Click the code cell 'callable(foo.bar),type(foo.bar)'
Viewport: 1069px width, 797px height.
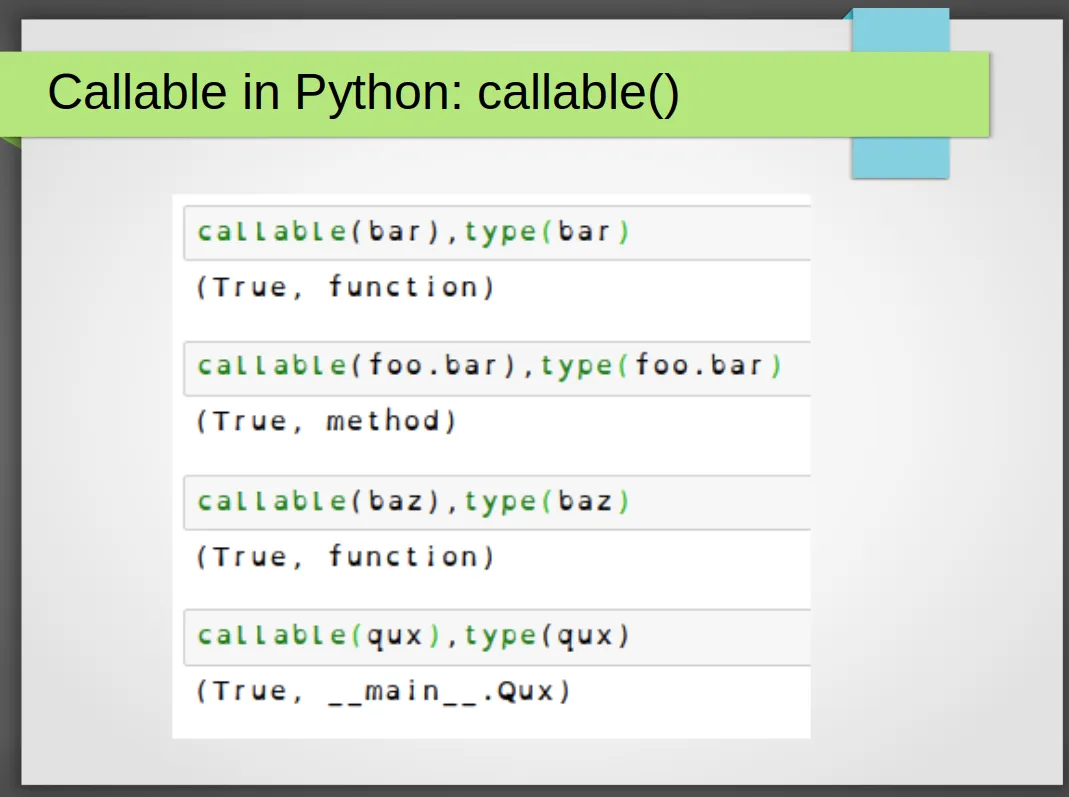(x=497, y=368)
